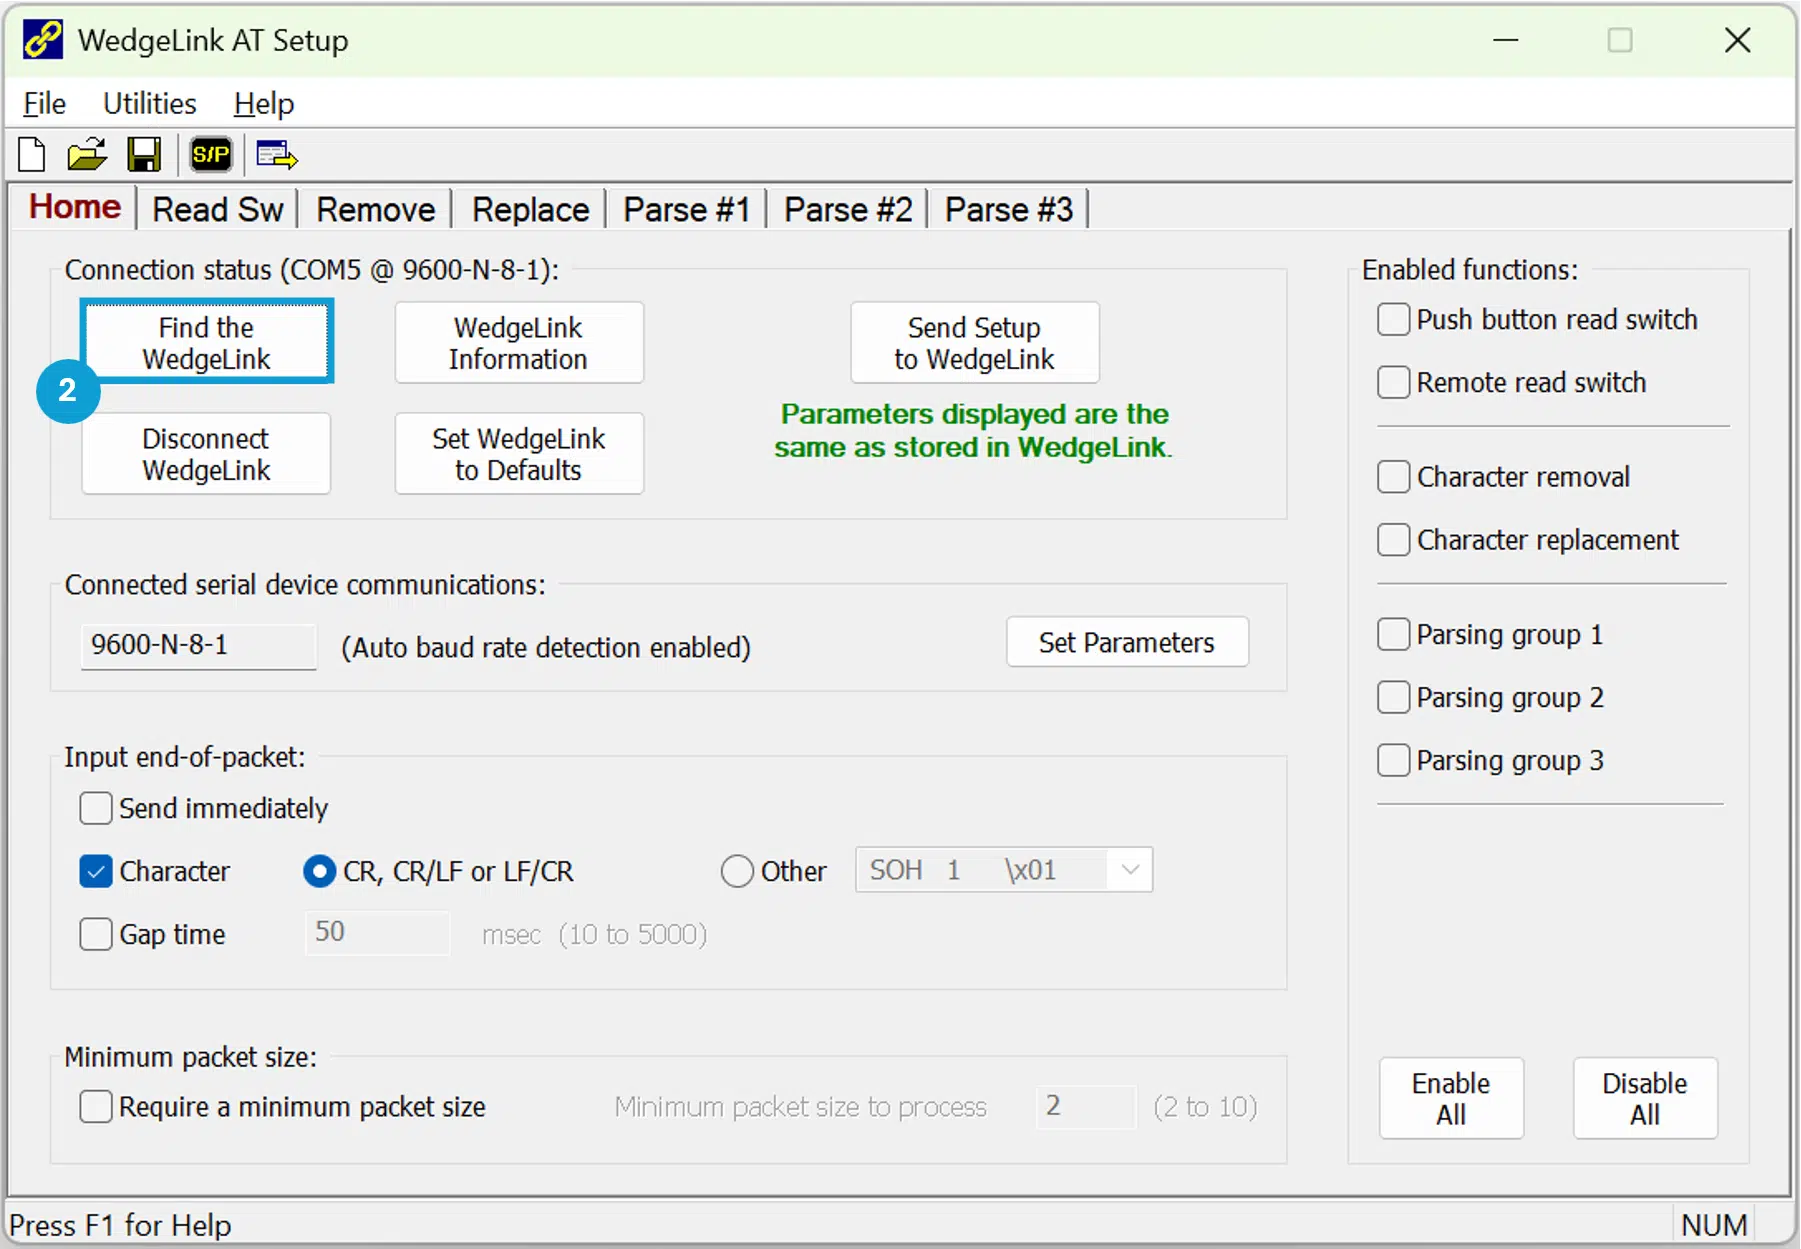Click the WedgeLink app icon in title bar
1801x1249 pixels.
coord(43,40)
